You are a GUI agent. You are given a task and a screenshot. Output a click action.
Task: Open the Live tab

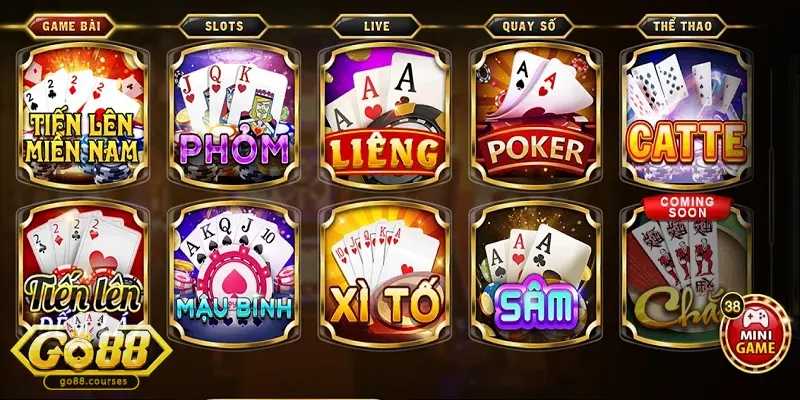(377, 27)
